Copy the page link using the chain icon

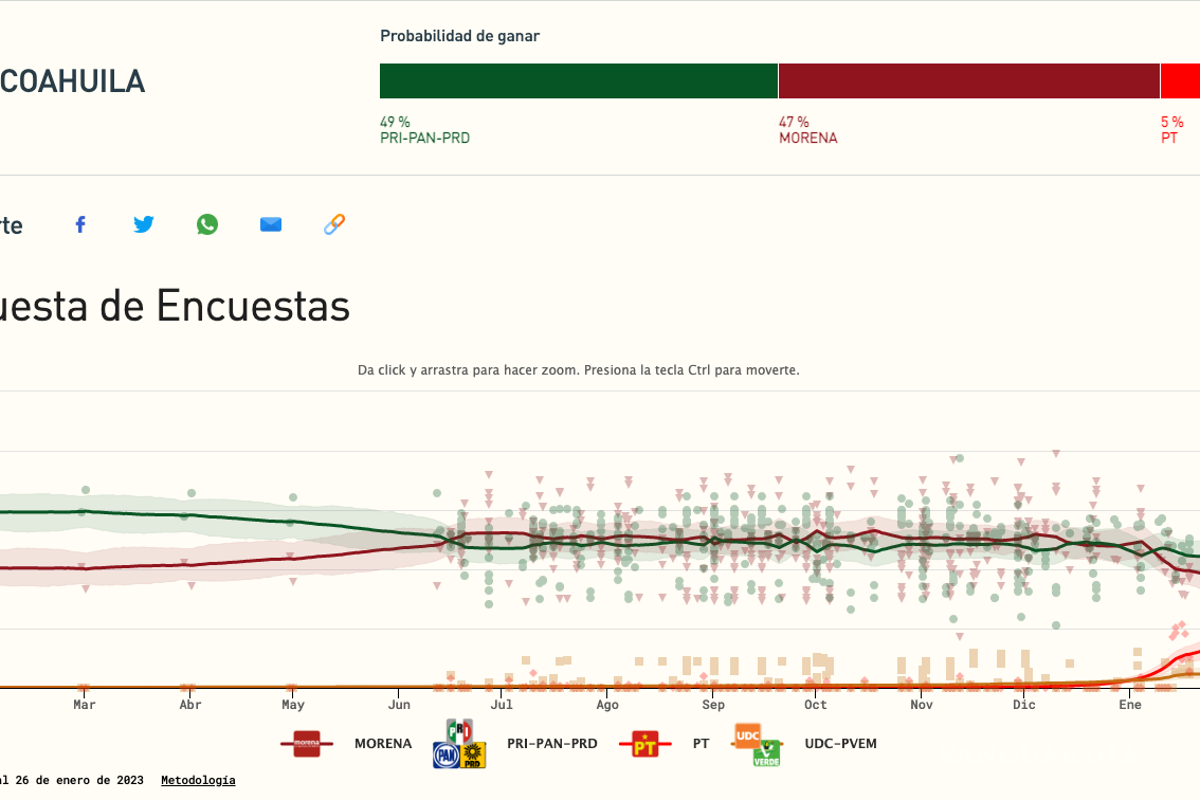tap(334, 224)
